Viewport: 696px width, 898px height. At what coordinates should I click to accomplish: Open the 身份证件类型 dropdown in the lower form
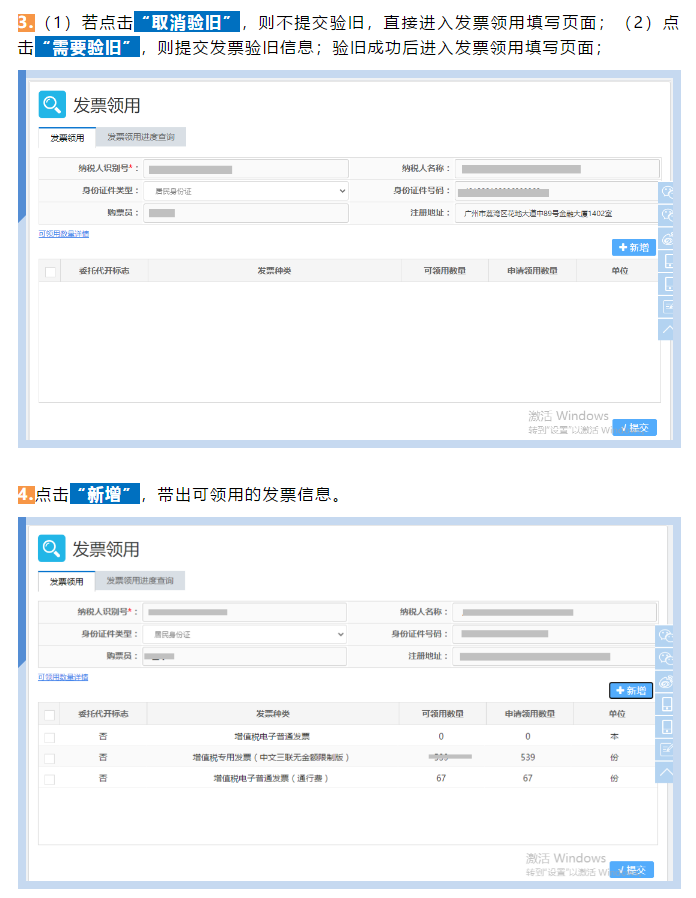[x=244, y=634]
